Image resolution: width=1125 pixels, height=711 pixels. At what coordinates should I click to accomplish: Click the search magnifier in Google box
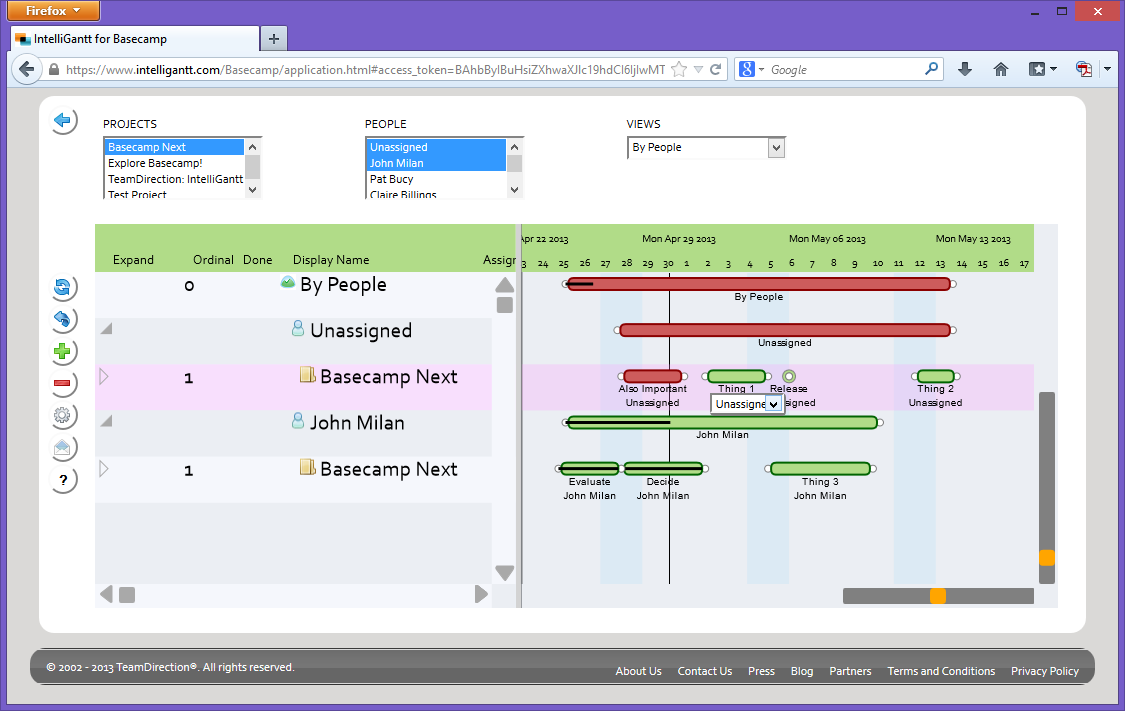click(931, 69)
